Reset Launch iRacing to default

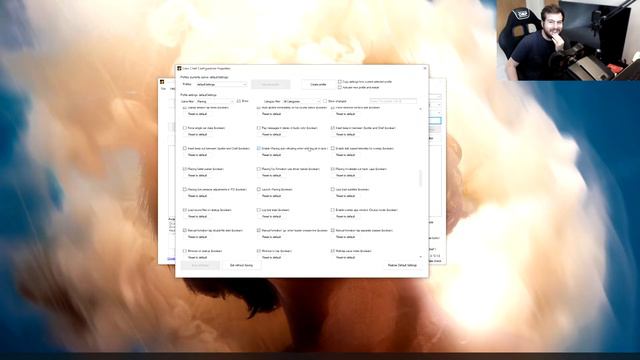coord(271,196)
